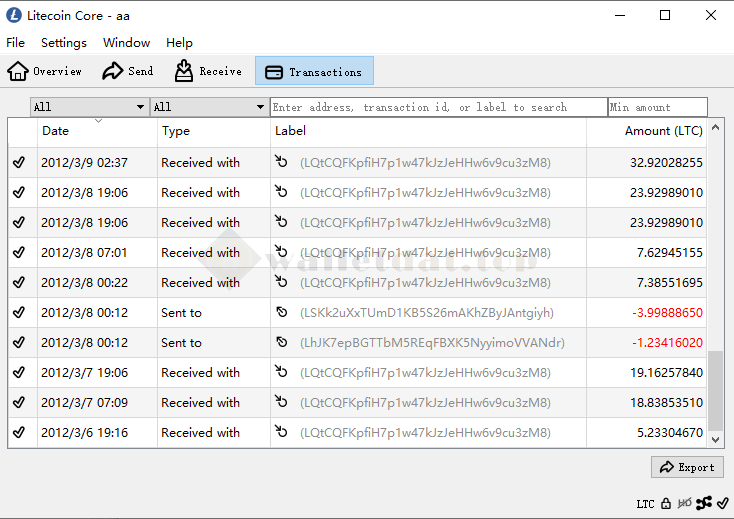The height and width of the screenshot is (519, 734).
Task: Click the Export button
Action: [686, 467]
